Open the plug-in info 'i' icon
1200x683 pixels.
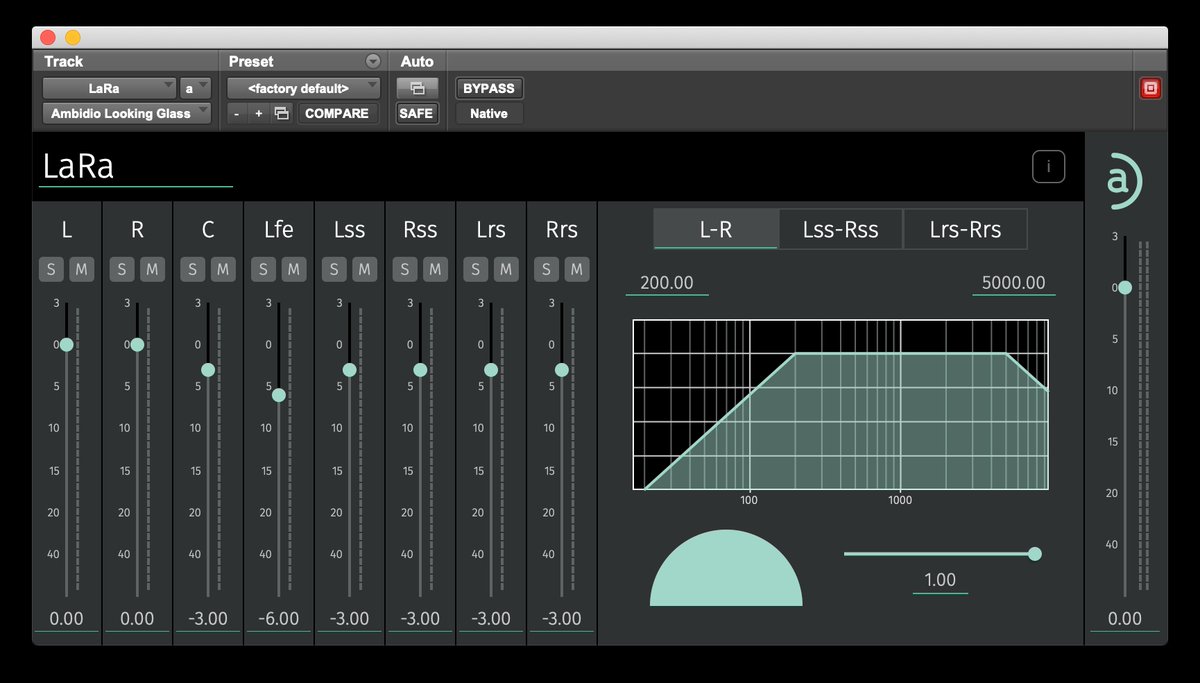(x=1048, y=166)
